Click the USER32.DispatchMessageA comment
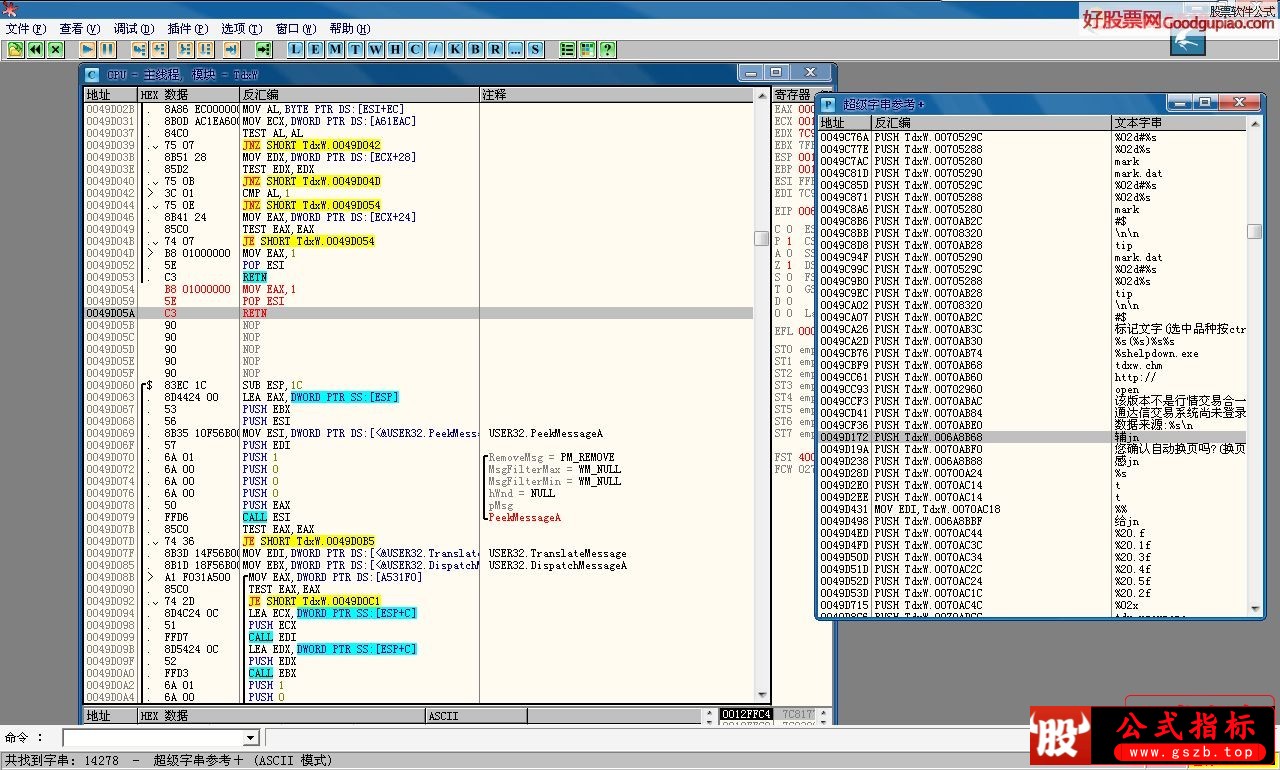 pos(558,565)
